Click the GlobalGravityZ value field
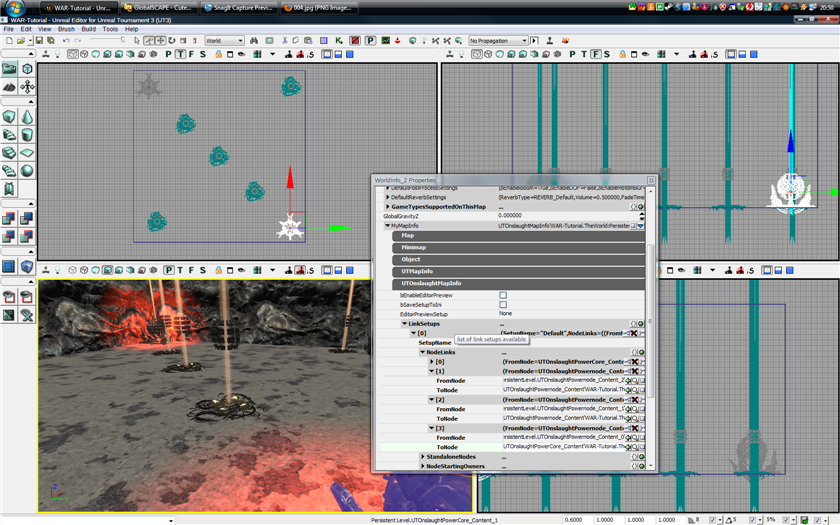The width and height of the screenshot is (840, 525). coord(568,216)
